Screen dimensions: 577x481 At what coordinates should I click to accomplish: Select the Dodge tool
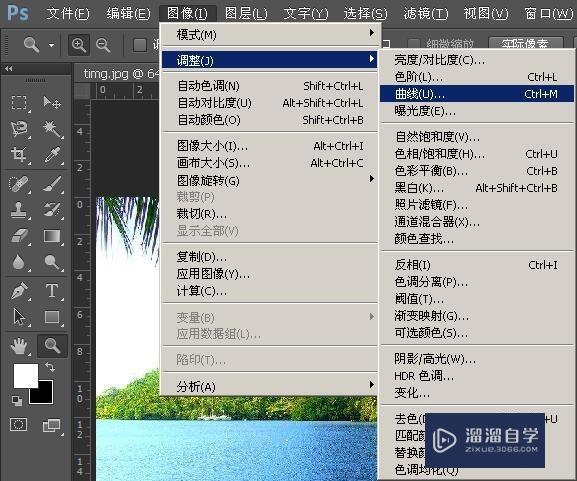[52, 262]
